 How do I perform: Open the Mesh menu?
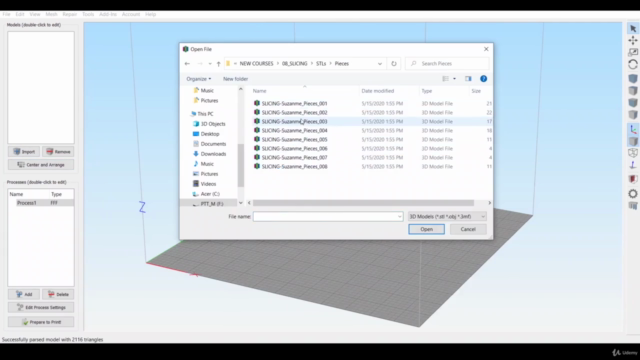[x=51, y=14]
